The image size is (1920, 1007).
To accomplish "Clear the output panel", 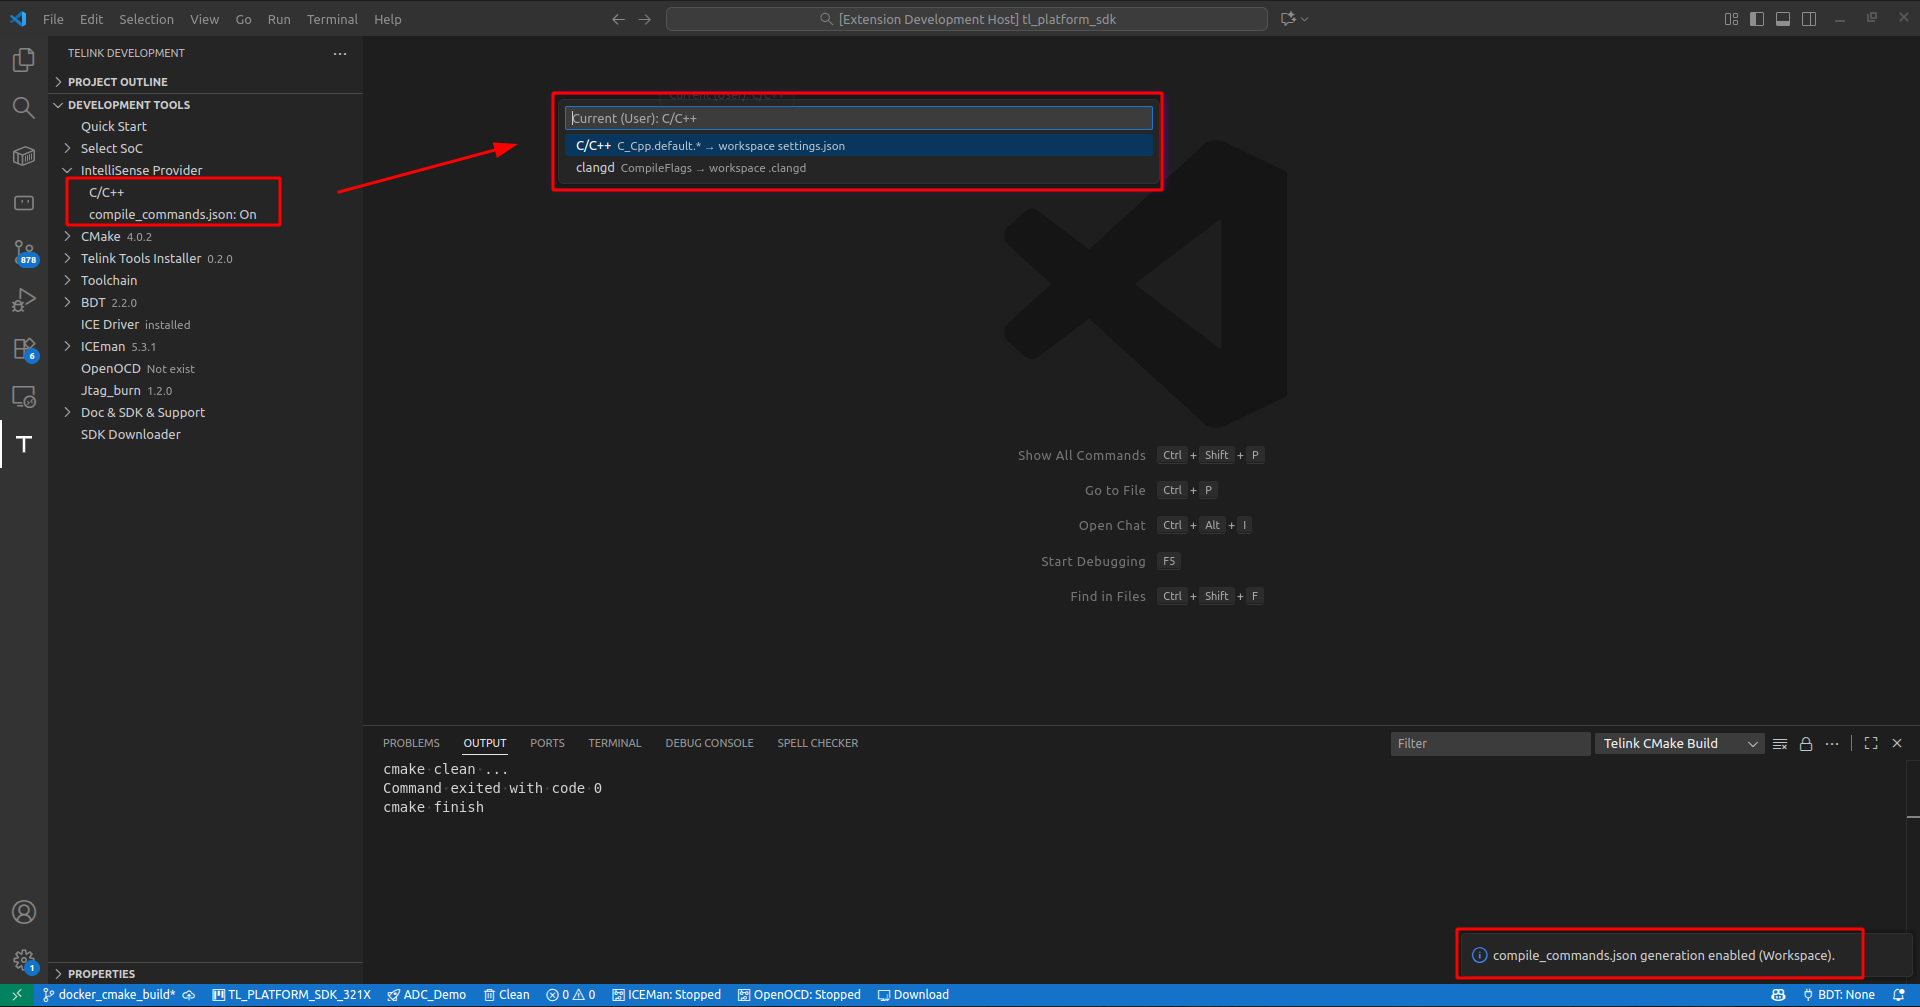I will click(x=1780, y=744).
